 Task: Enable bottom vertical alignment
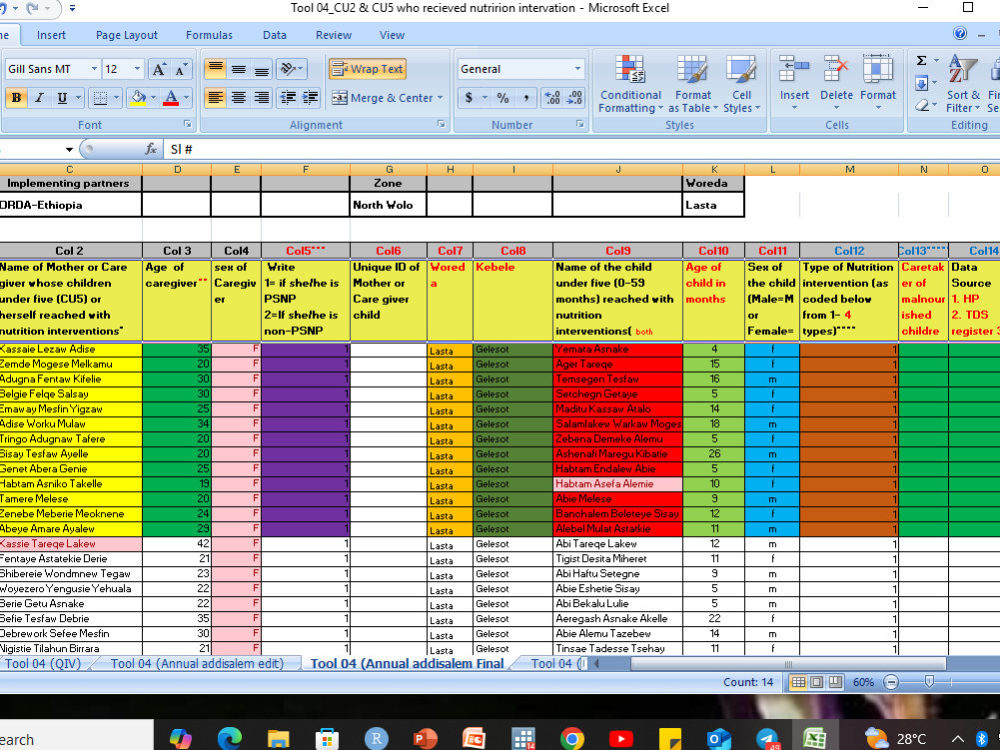tap(261, 69)
